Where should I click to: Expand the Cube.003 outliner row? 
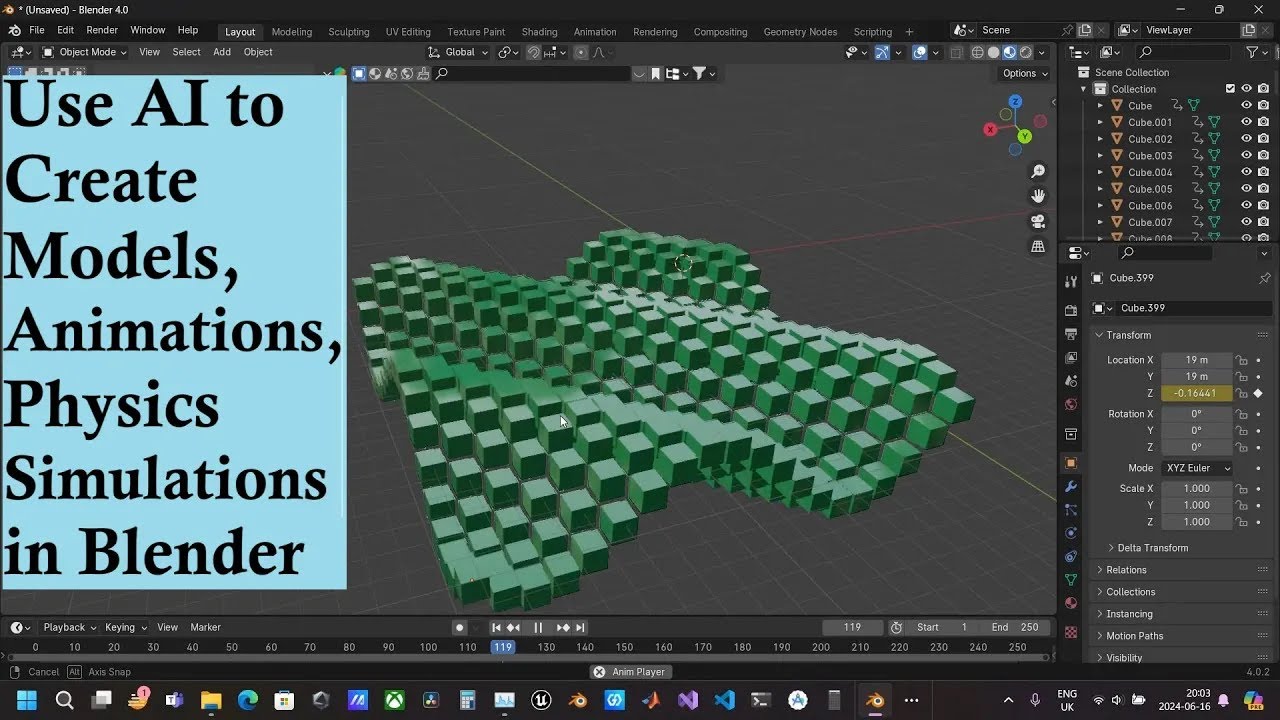[1100, 155]
